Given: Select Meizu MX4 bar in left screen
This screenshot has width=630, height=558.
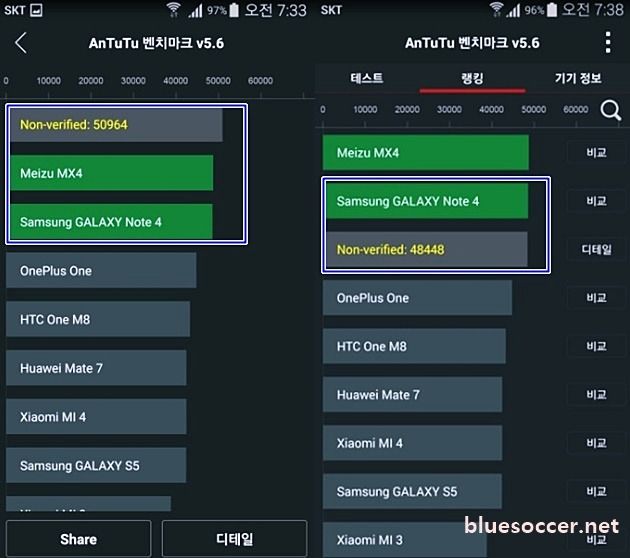Looking at the screenshot, I should (x=112, y=173).
